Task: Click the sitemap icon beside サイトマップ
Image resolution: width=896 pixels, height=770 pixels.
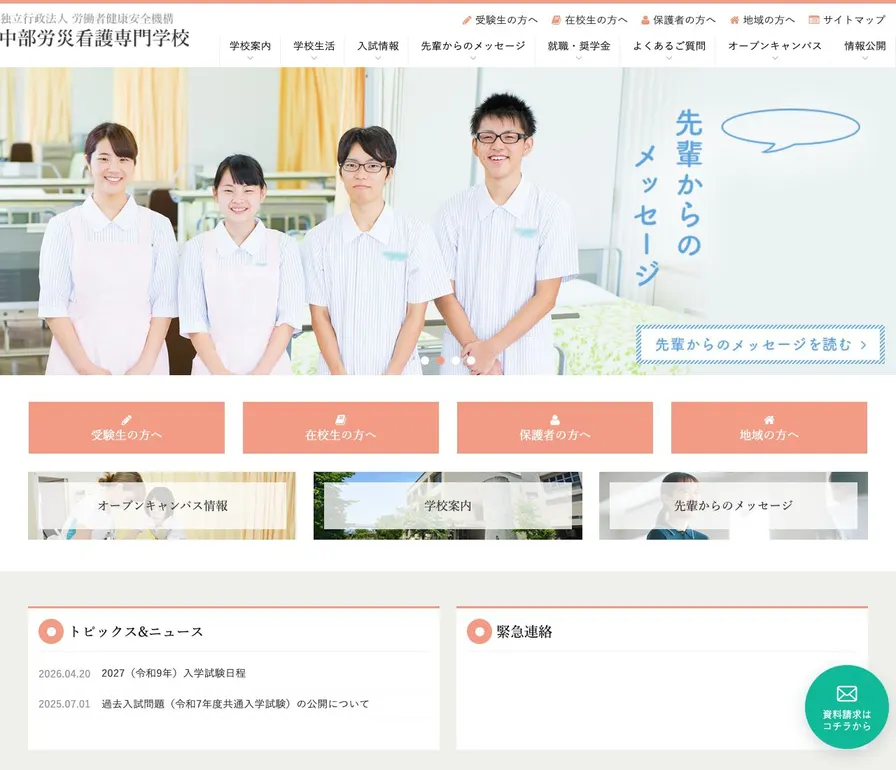Action: 814,19
